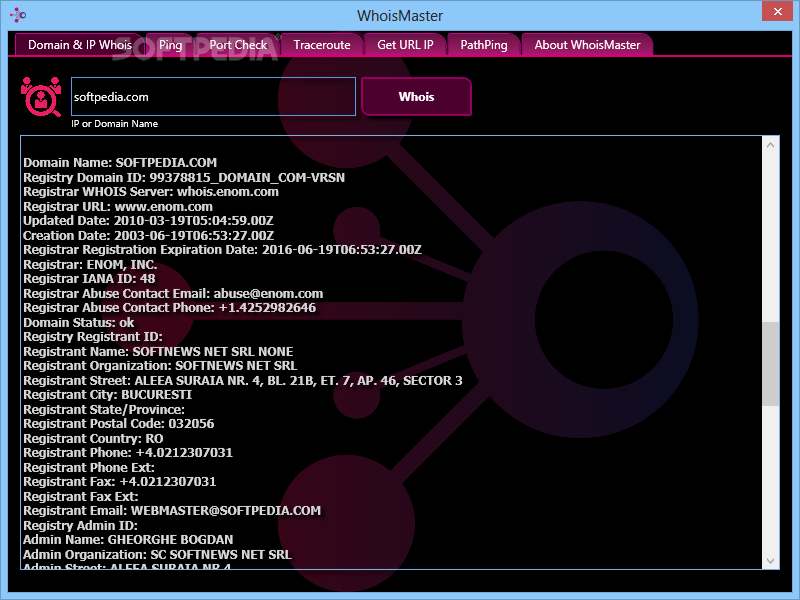Click the scroll down arrow of results
This screenshot has width=800, height=600.
770,561
